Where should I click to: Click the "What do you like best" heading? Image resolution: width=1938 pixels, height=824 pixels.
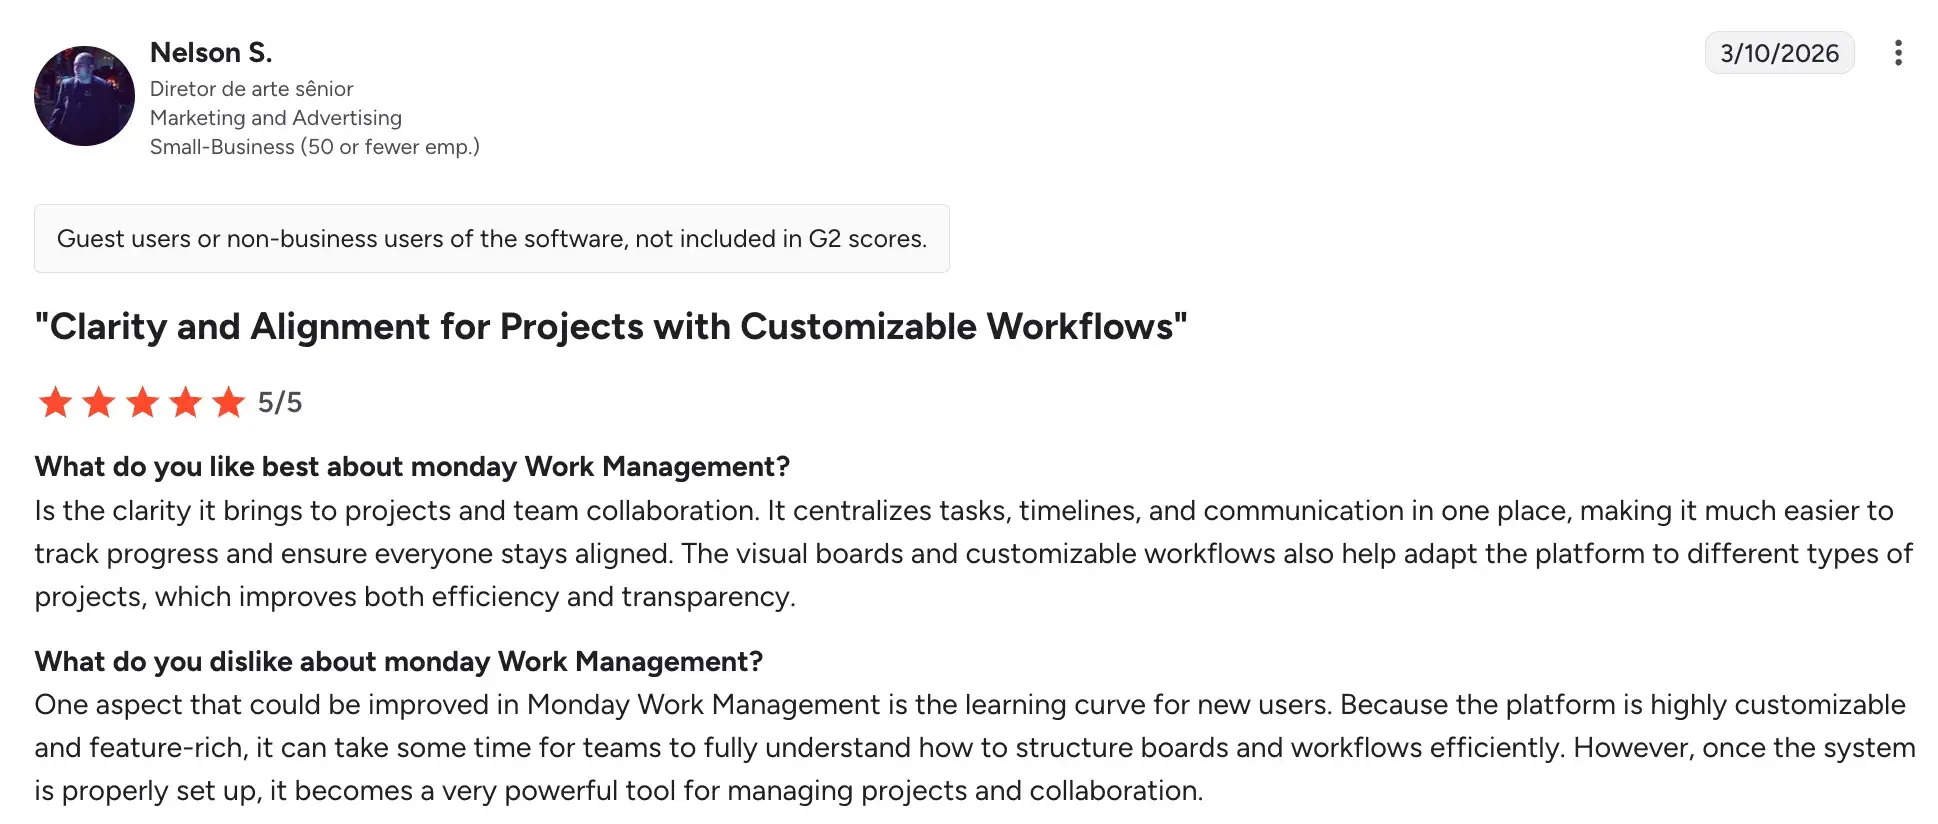pyautogui.click(x=412, y=467)
